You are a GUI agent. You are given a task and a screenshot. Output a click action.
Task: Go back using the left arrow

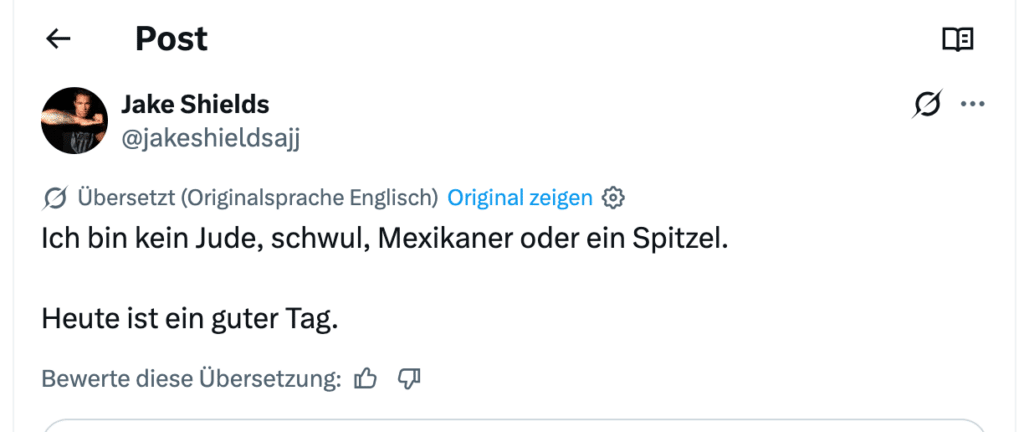pyautogui.click(x=58, y=39)
